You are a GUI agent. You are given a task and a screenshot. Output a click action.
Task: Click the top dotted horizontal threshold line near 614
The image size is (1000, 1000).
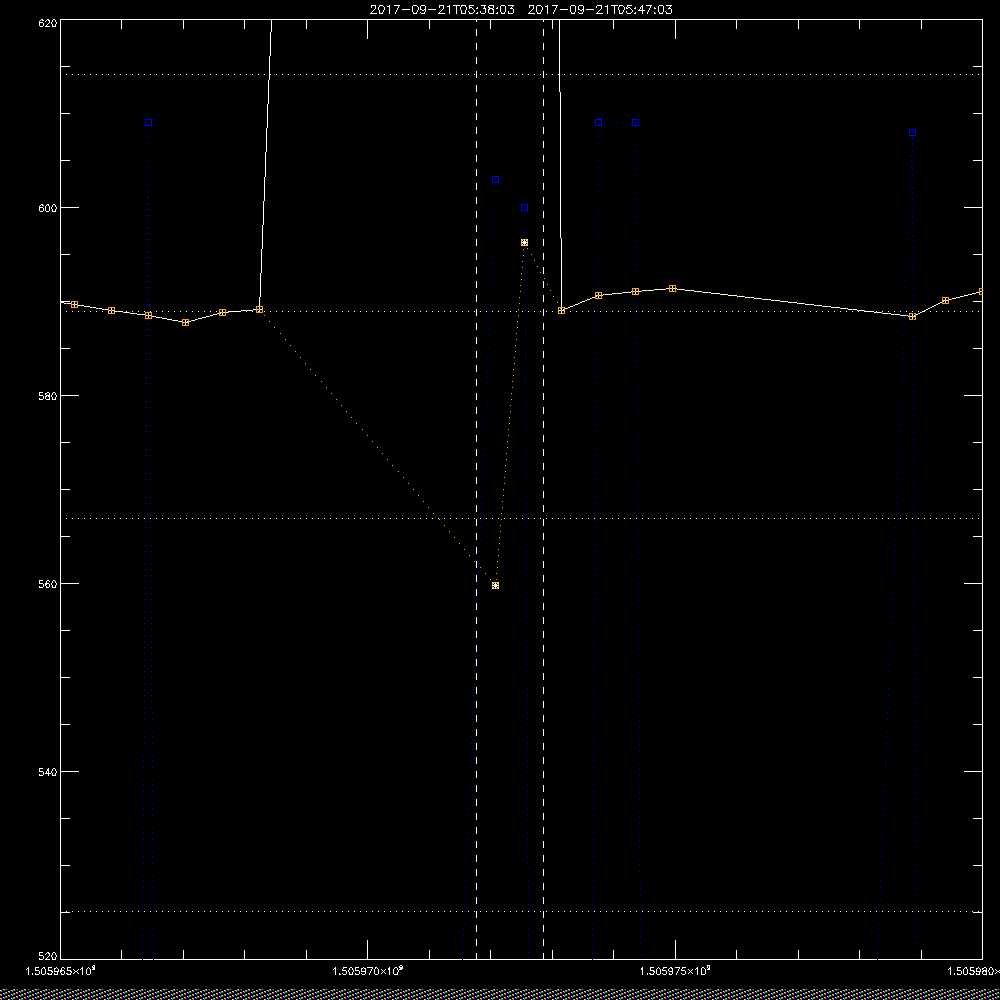[522, 75]
